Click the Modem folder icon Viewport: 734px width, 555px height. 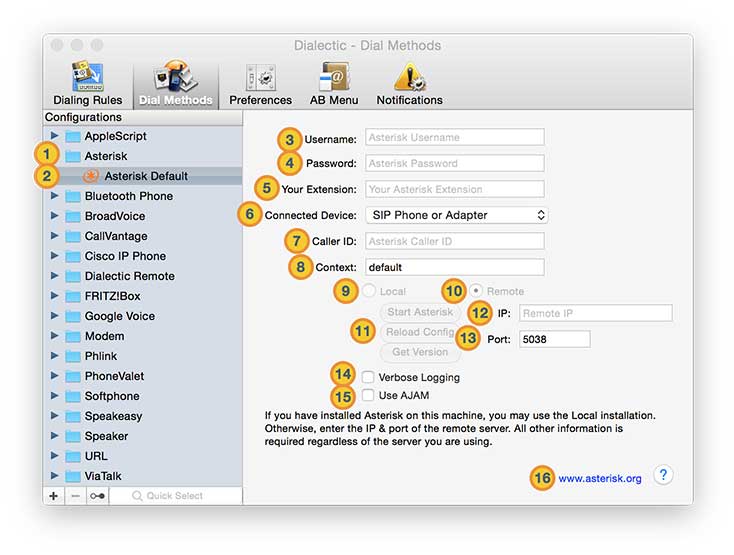pyautogui.click(x=73, y=336)
